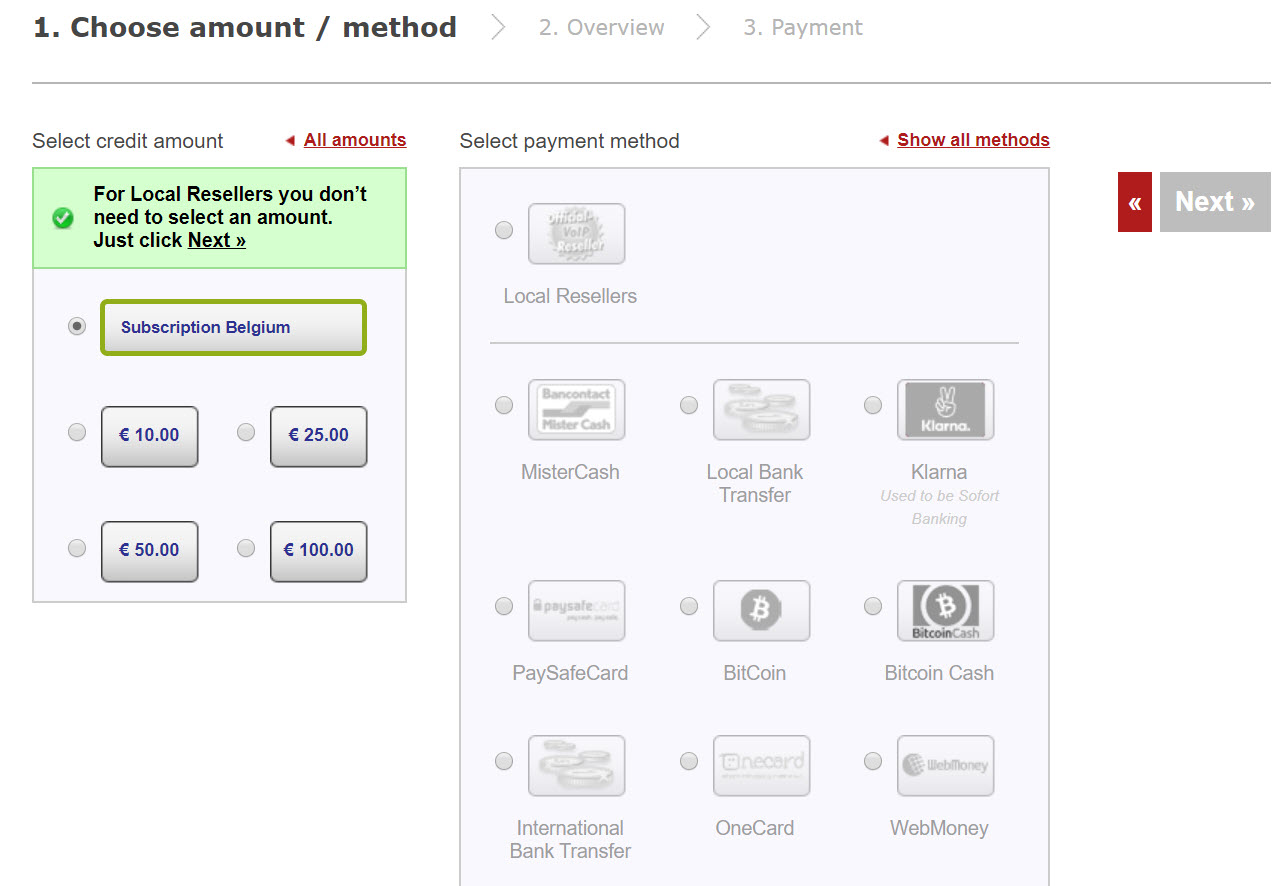This screenshot has width=1287, height=886.
Task: Click the Local Resellers logo icon
Action: (576, 234)
